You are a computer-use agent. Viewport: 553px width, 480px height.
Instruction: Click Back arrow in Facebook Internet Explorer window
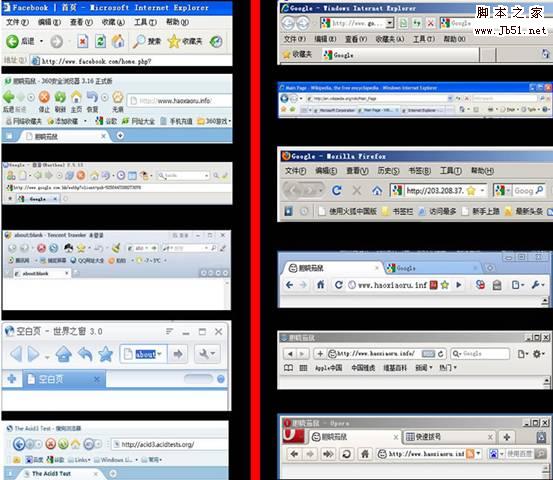click(x=12, y=42)
